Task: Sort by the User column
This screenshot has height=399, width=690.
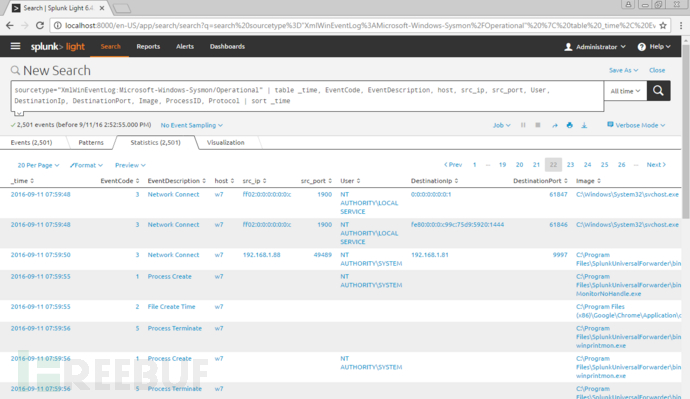Action: click(x=350, y=181)
